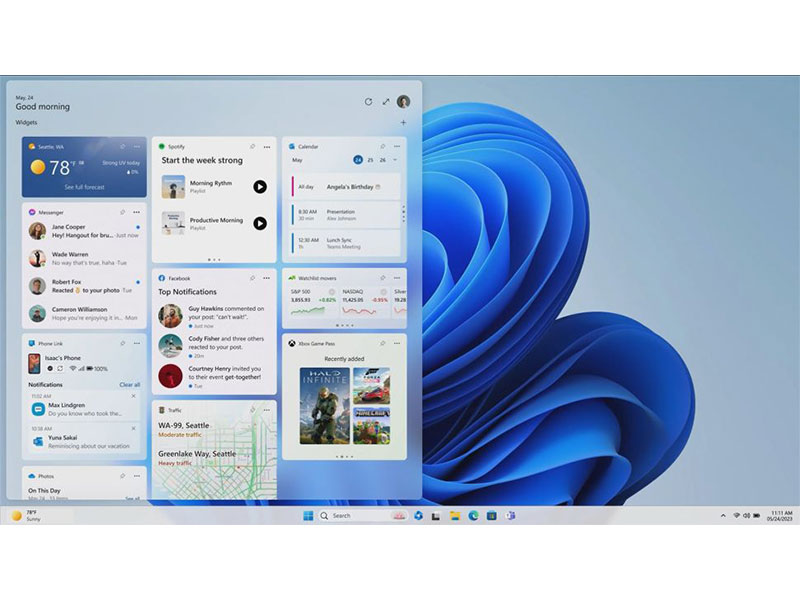The image size is (800, 600).
Task: Open the Windows Start menu
Action: coord(308,515)
